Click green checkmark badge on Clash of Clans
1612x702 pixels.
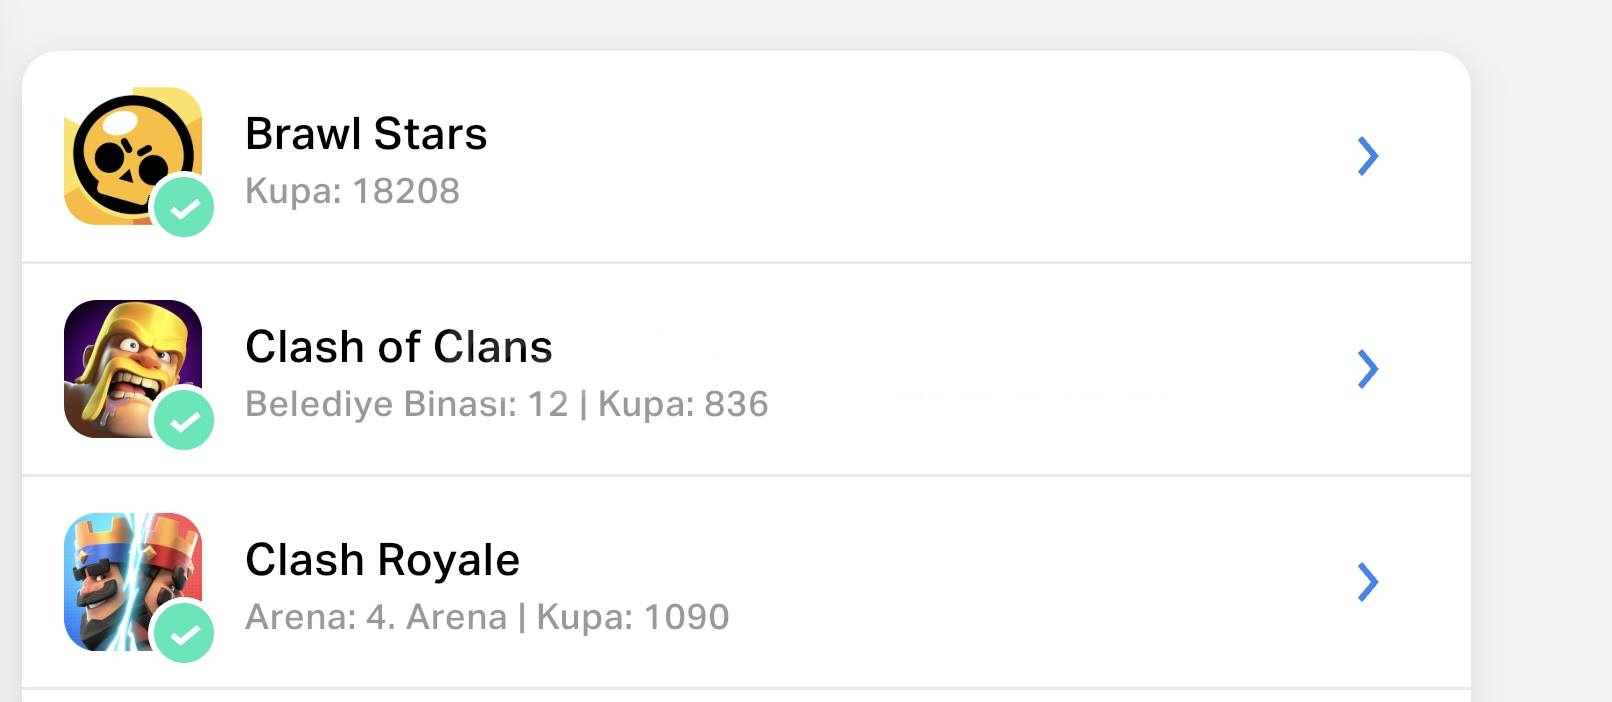[184, 420]
